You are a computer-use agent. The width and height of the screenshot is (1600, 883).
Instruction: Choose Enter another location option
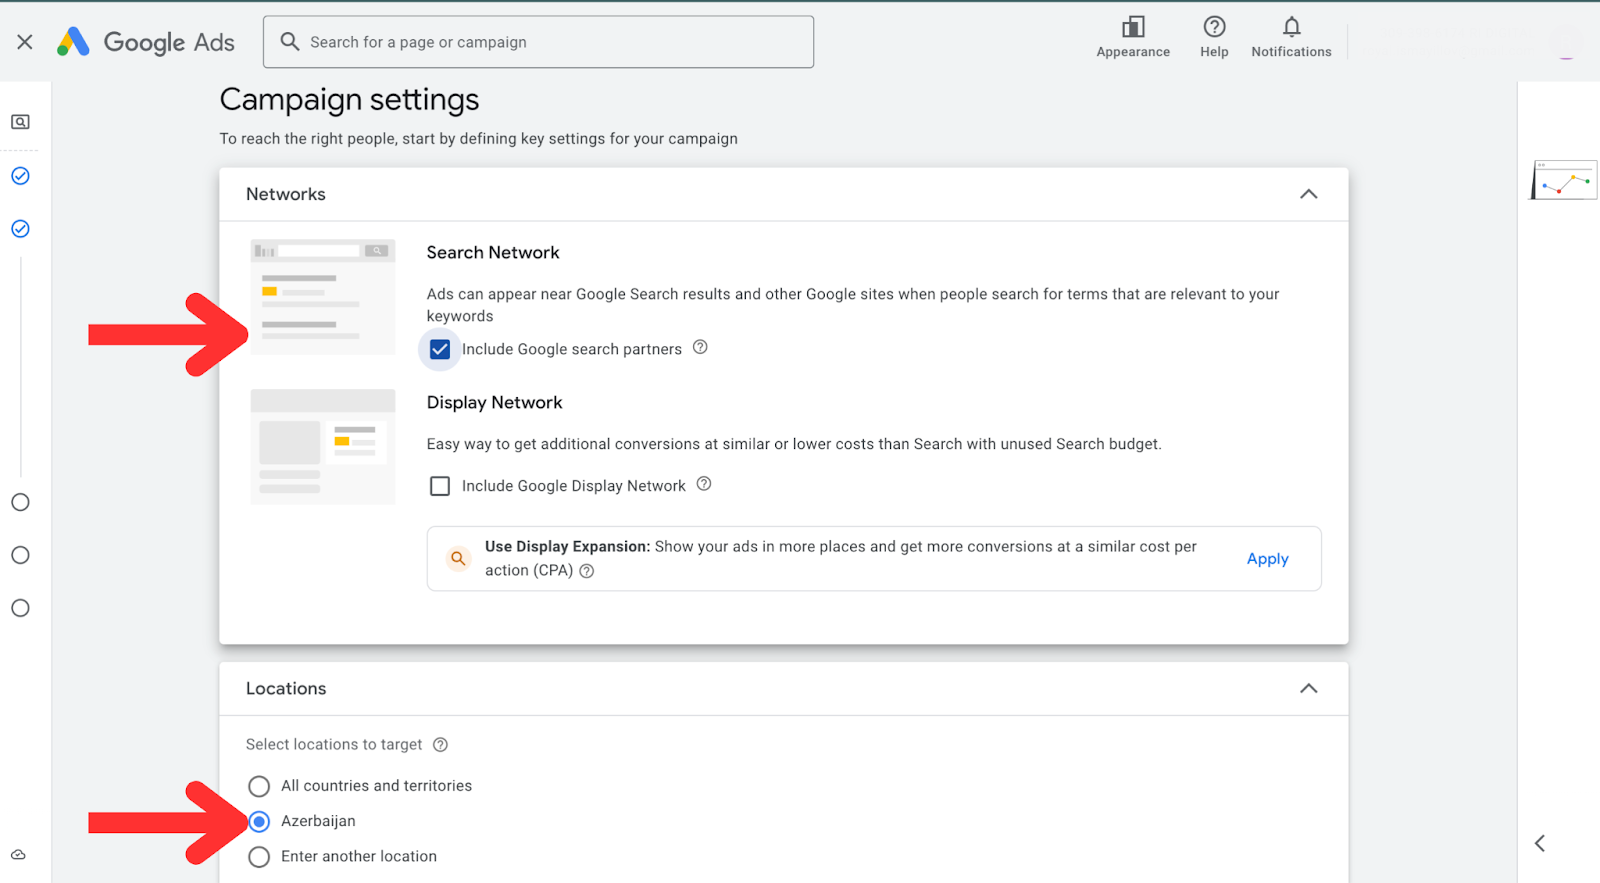(x=259, y=857)
